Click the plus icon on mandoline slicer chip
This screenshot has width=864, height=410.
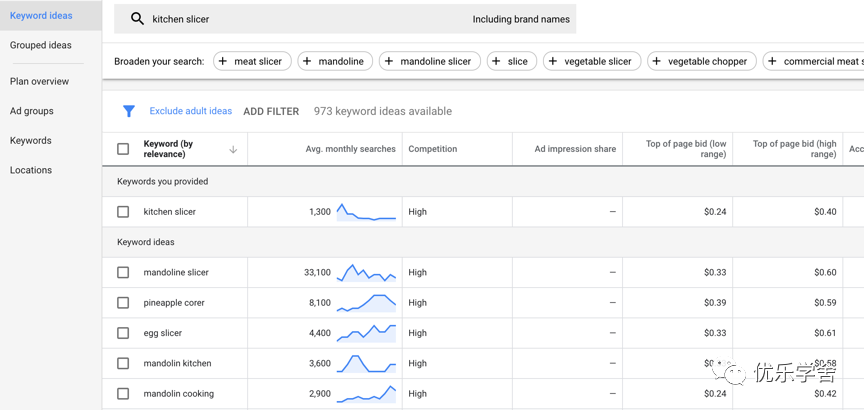(x=388, y=61)
